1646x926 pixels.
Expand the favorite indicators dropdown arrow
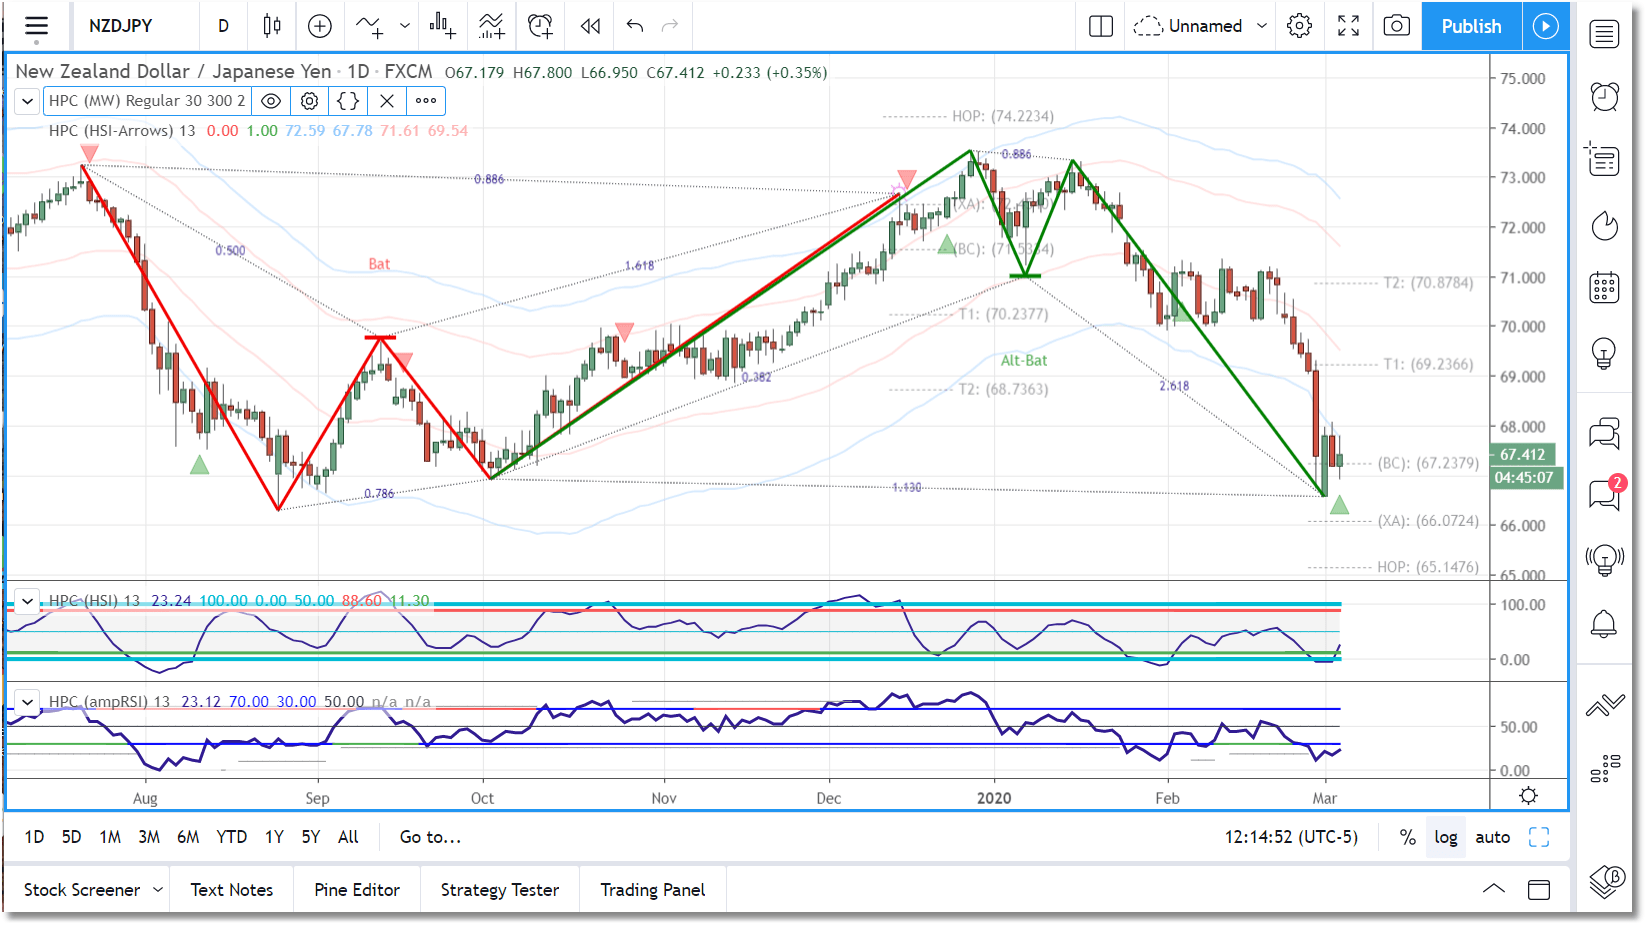click(x=405, y=26)
